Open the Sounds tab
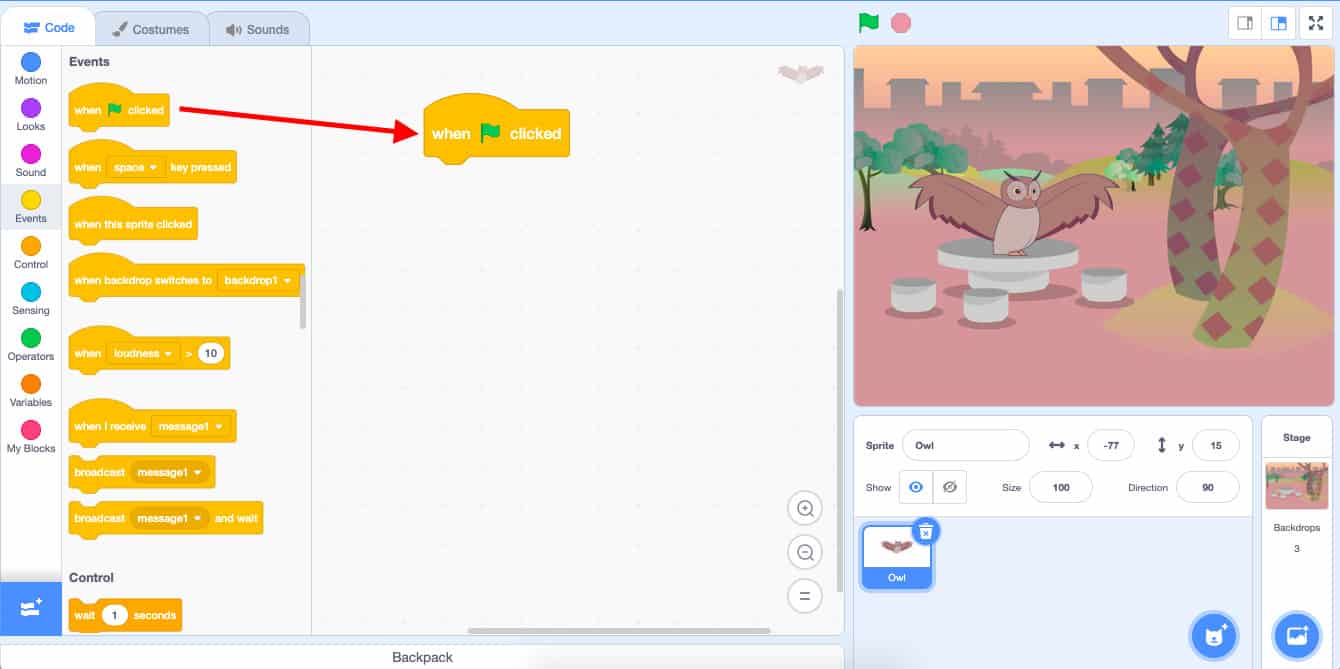The height and width of the screenshot is (669, 1340). (258, 29)
